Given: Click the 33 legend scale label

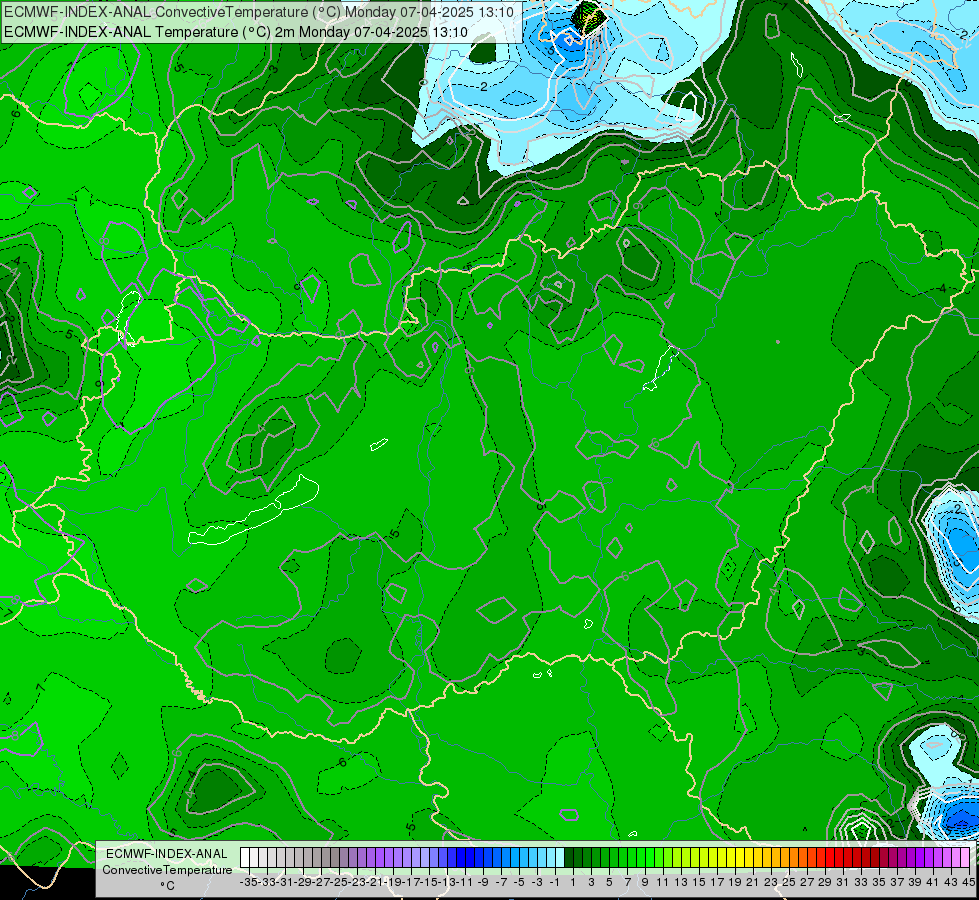Looking at the screenshot, I should tap(861, 882).
